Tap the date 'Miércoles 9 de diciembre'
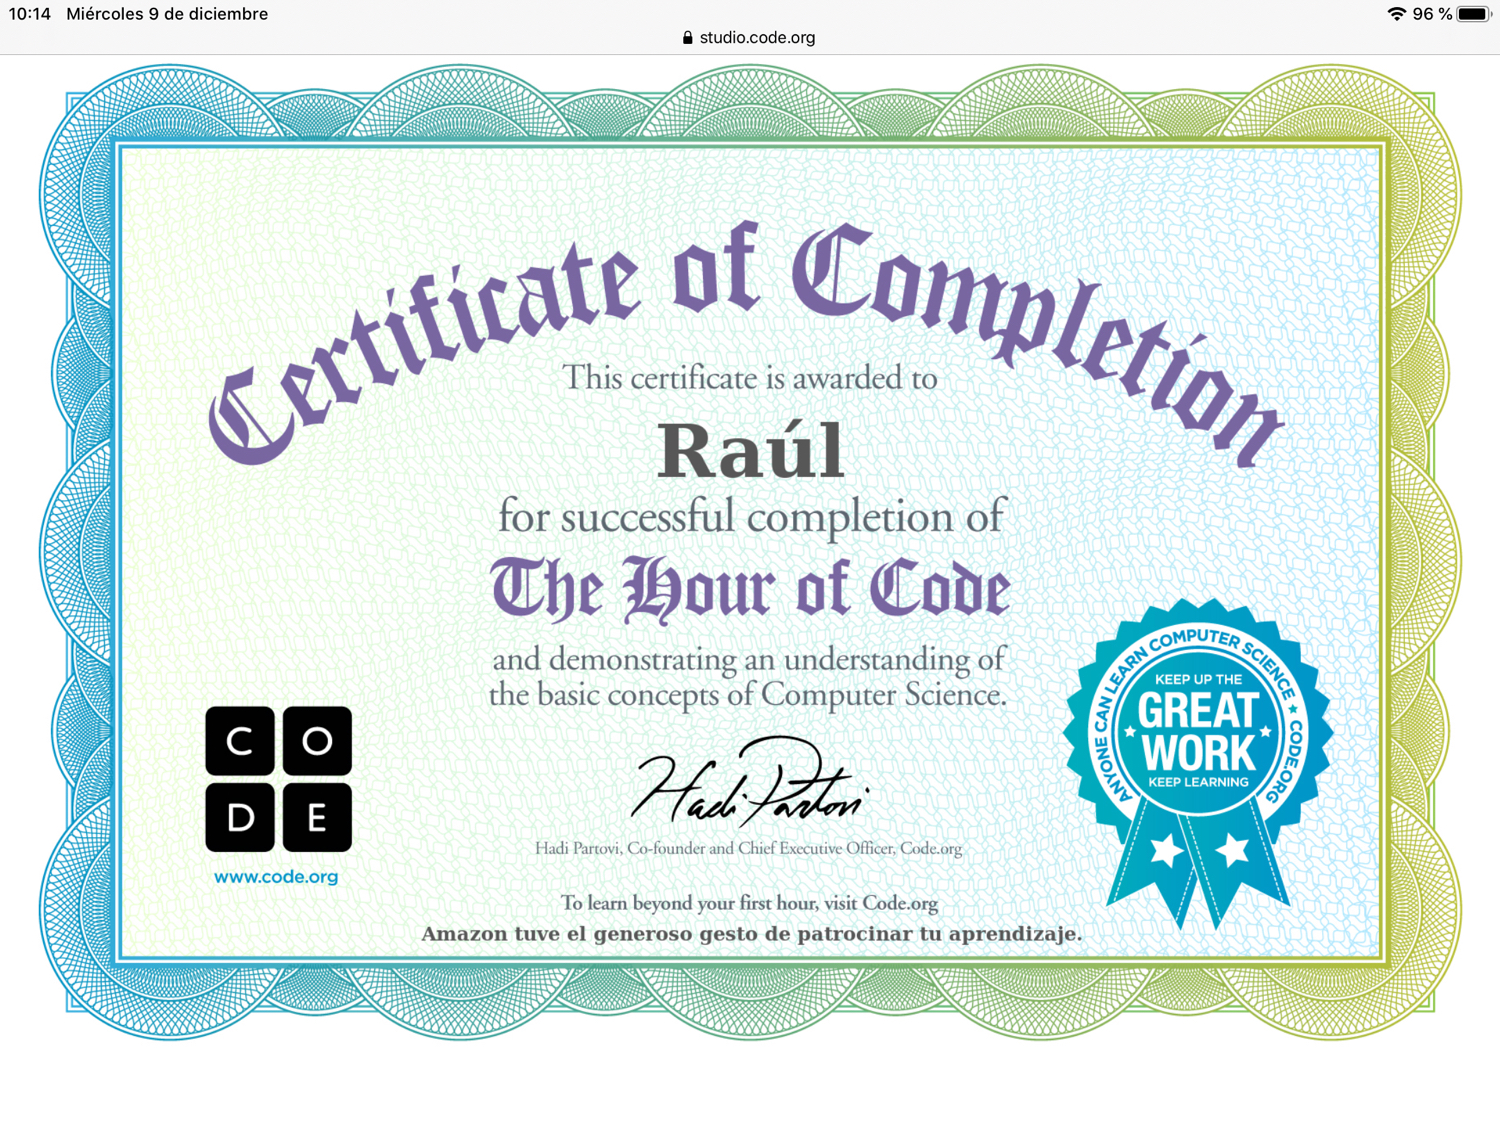This screenshot has height=1125, width=1500. click(167, 14)
